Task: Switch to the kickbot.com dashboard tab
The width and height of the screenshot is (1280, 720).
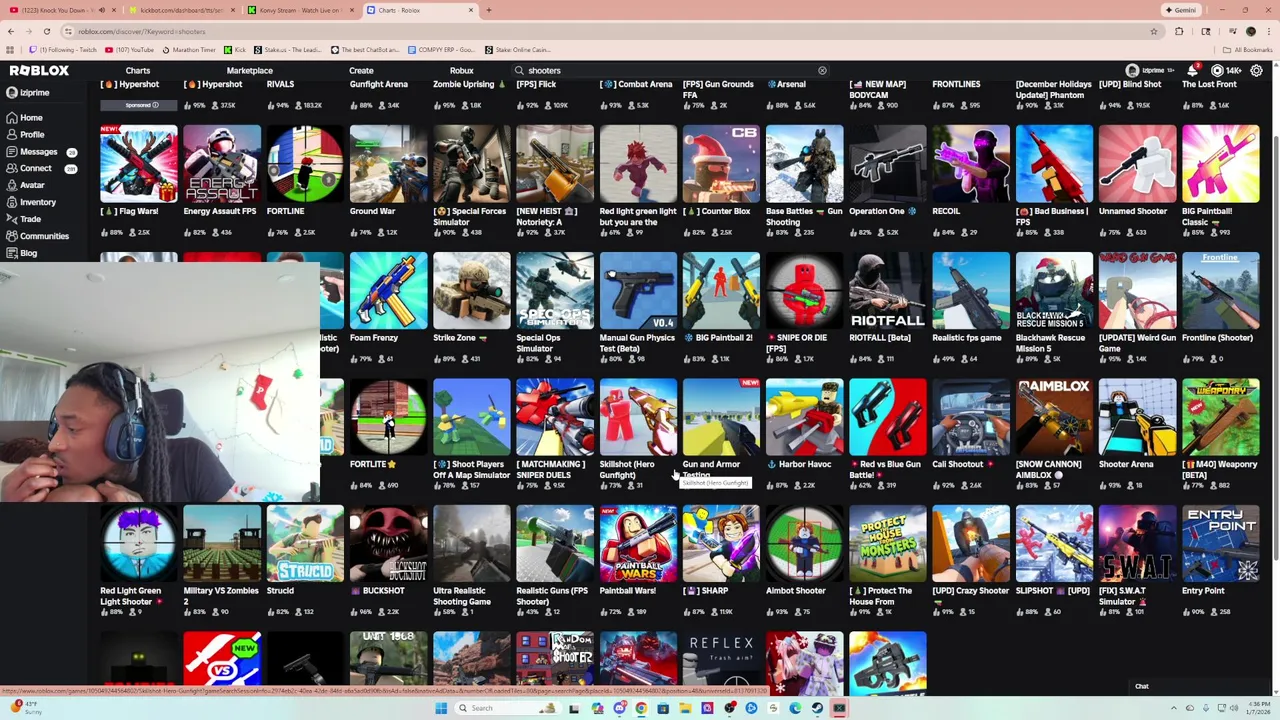Action: click(x=180, y=10)
